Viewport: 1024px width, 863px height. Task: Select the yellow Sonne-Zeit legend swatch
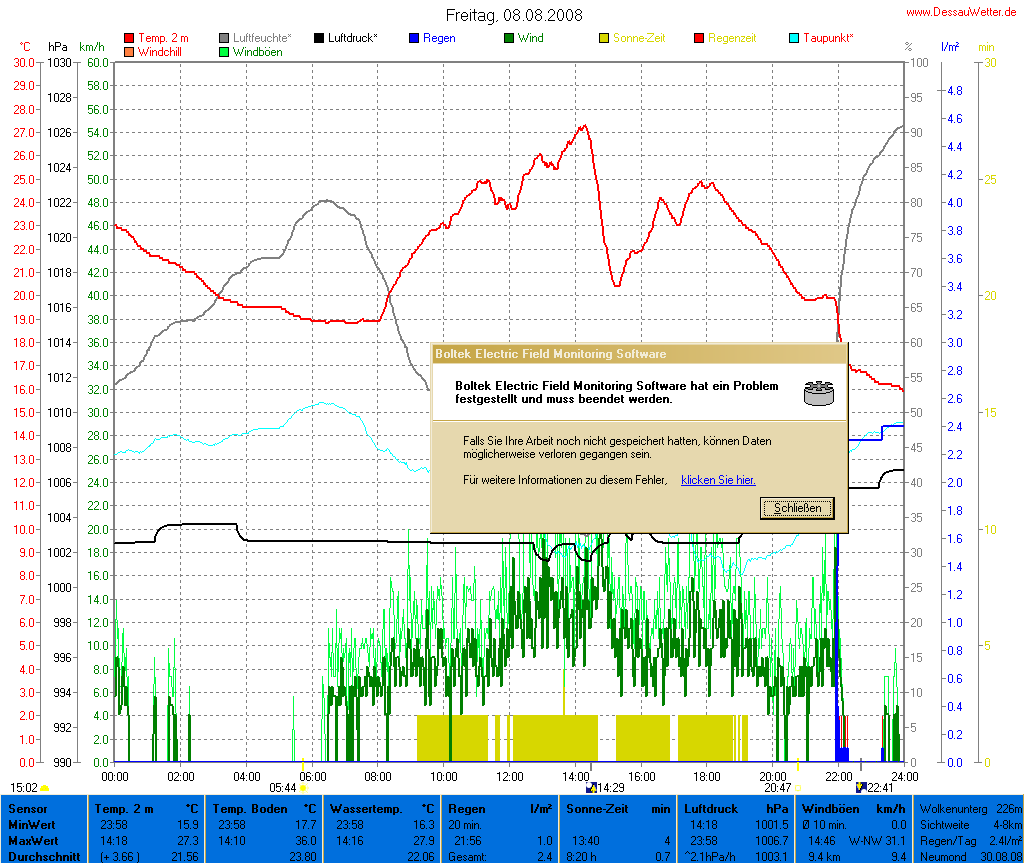coord(604,38)
